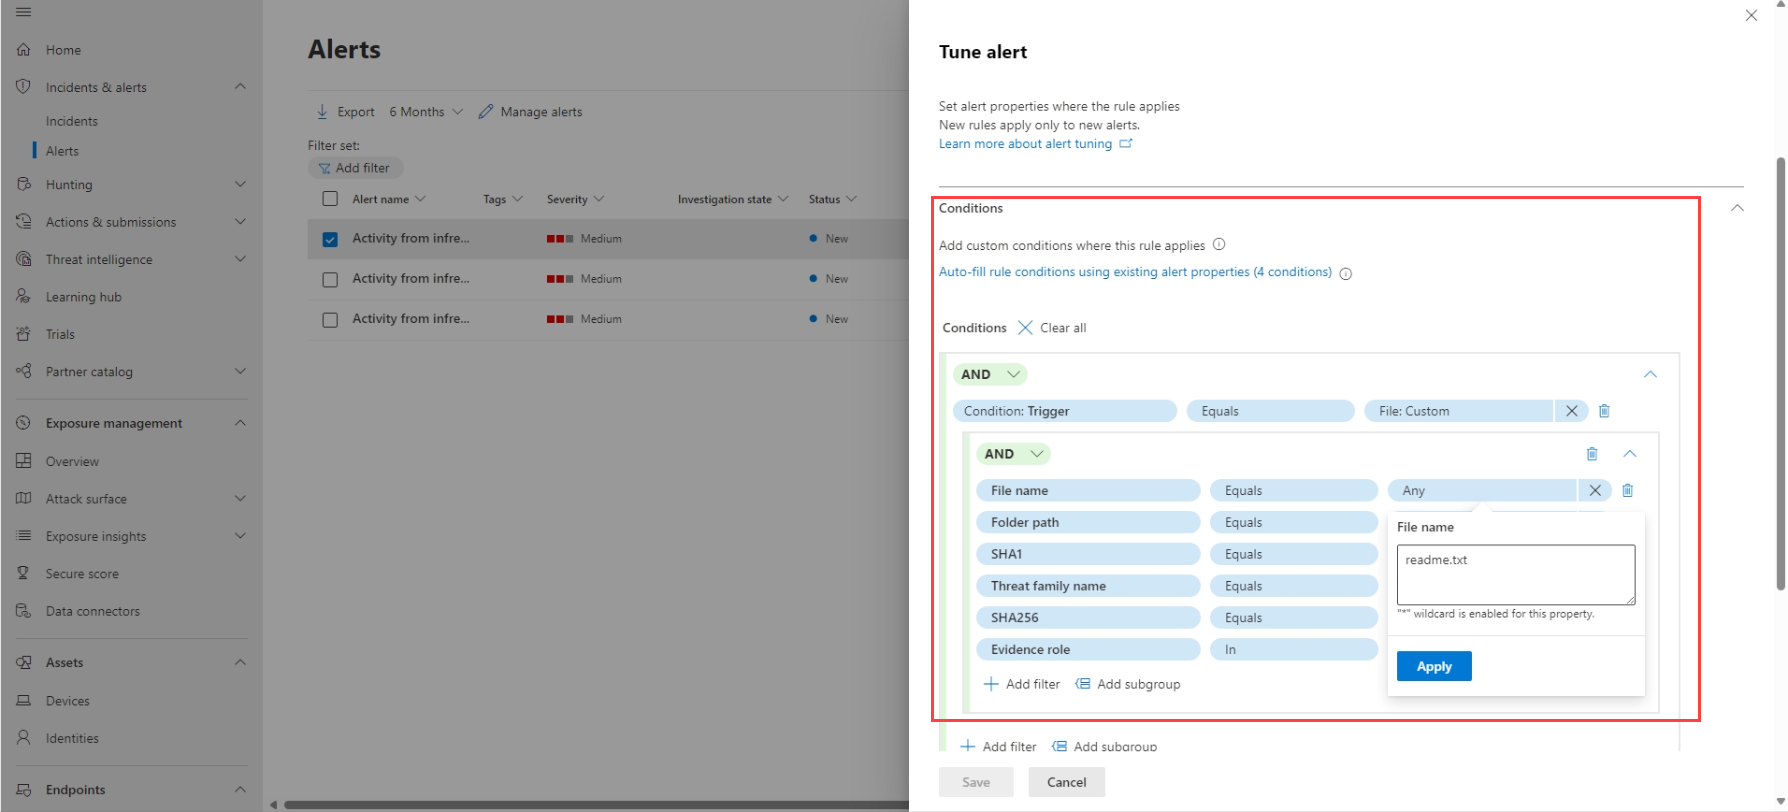1788x812 pixels.
Task: Click the Export download icon
Action: point(322,112)
